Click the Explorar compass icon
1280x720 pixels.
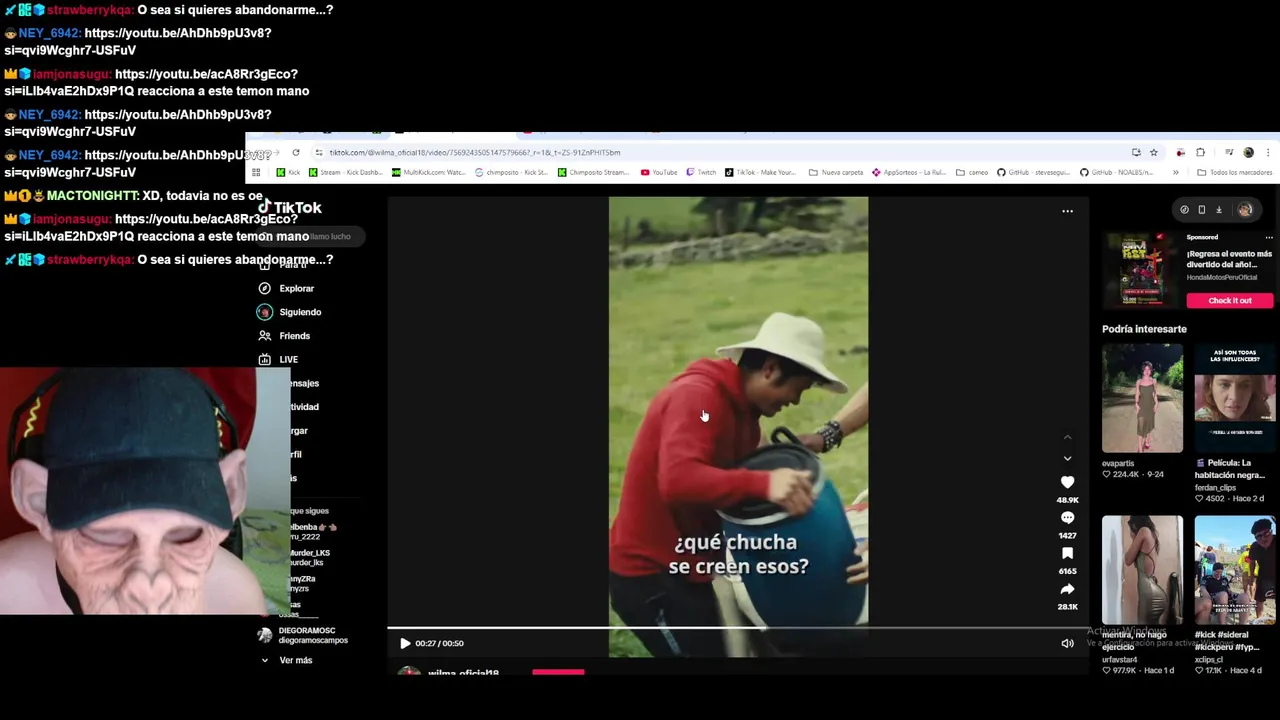tap(264, 288)
